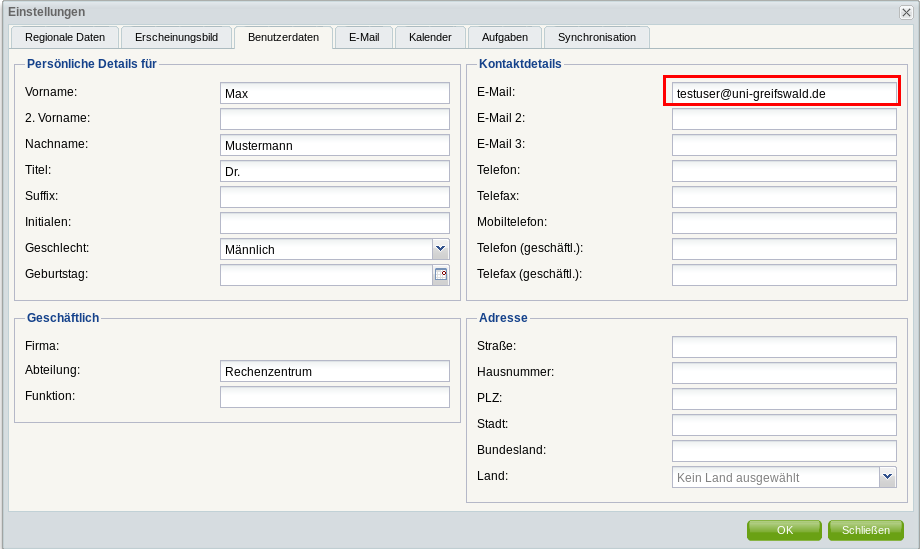This screenshot has width=920, height=549.
Task: Click the primary E-Mail address field
Action: pyautogui.click(x=784, y=93)
